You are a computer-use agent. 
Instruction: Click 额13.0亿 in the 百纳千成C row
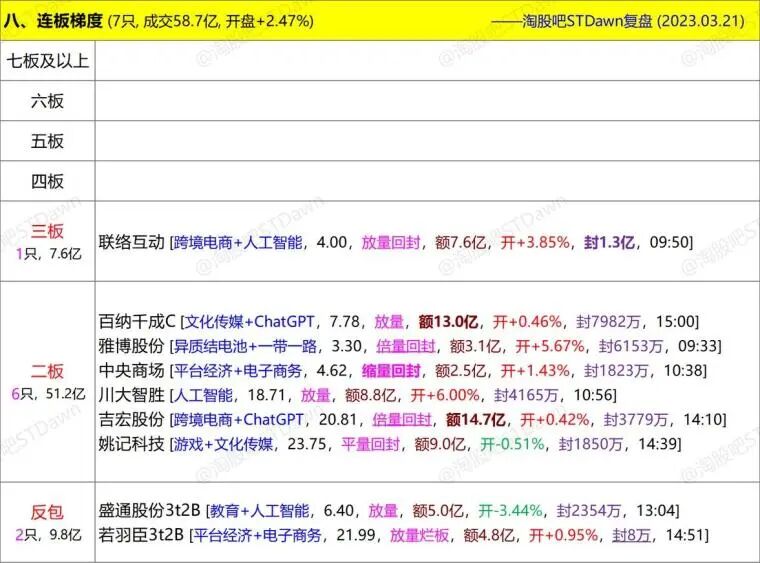(x=448, y=321)
